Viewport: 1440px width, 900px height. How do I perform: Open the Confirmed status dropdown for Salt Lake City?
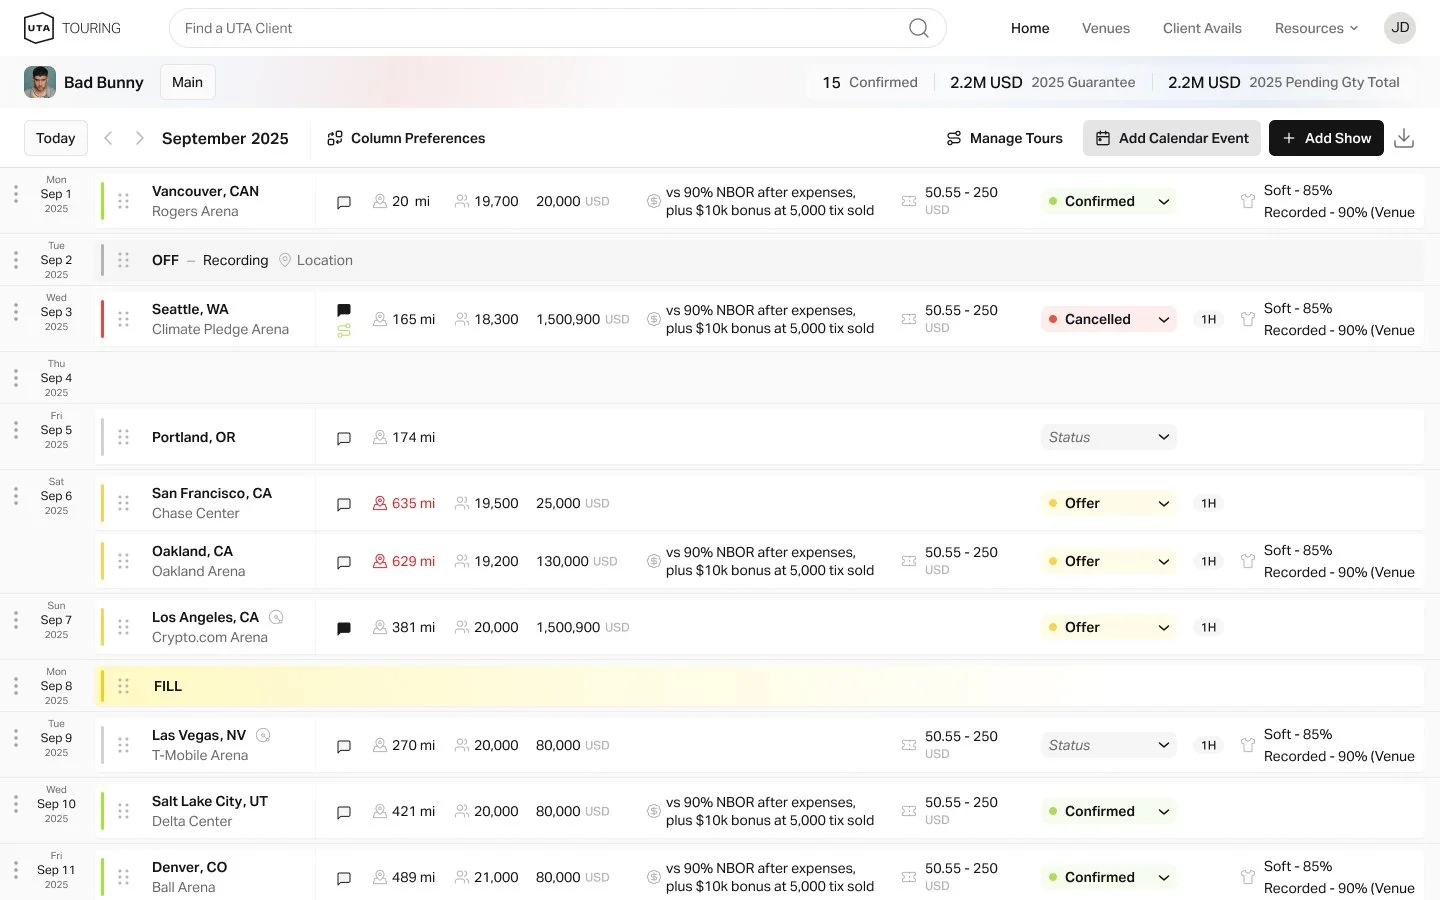pos(1109,811)
